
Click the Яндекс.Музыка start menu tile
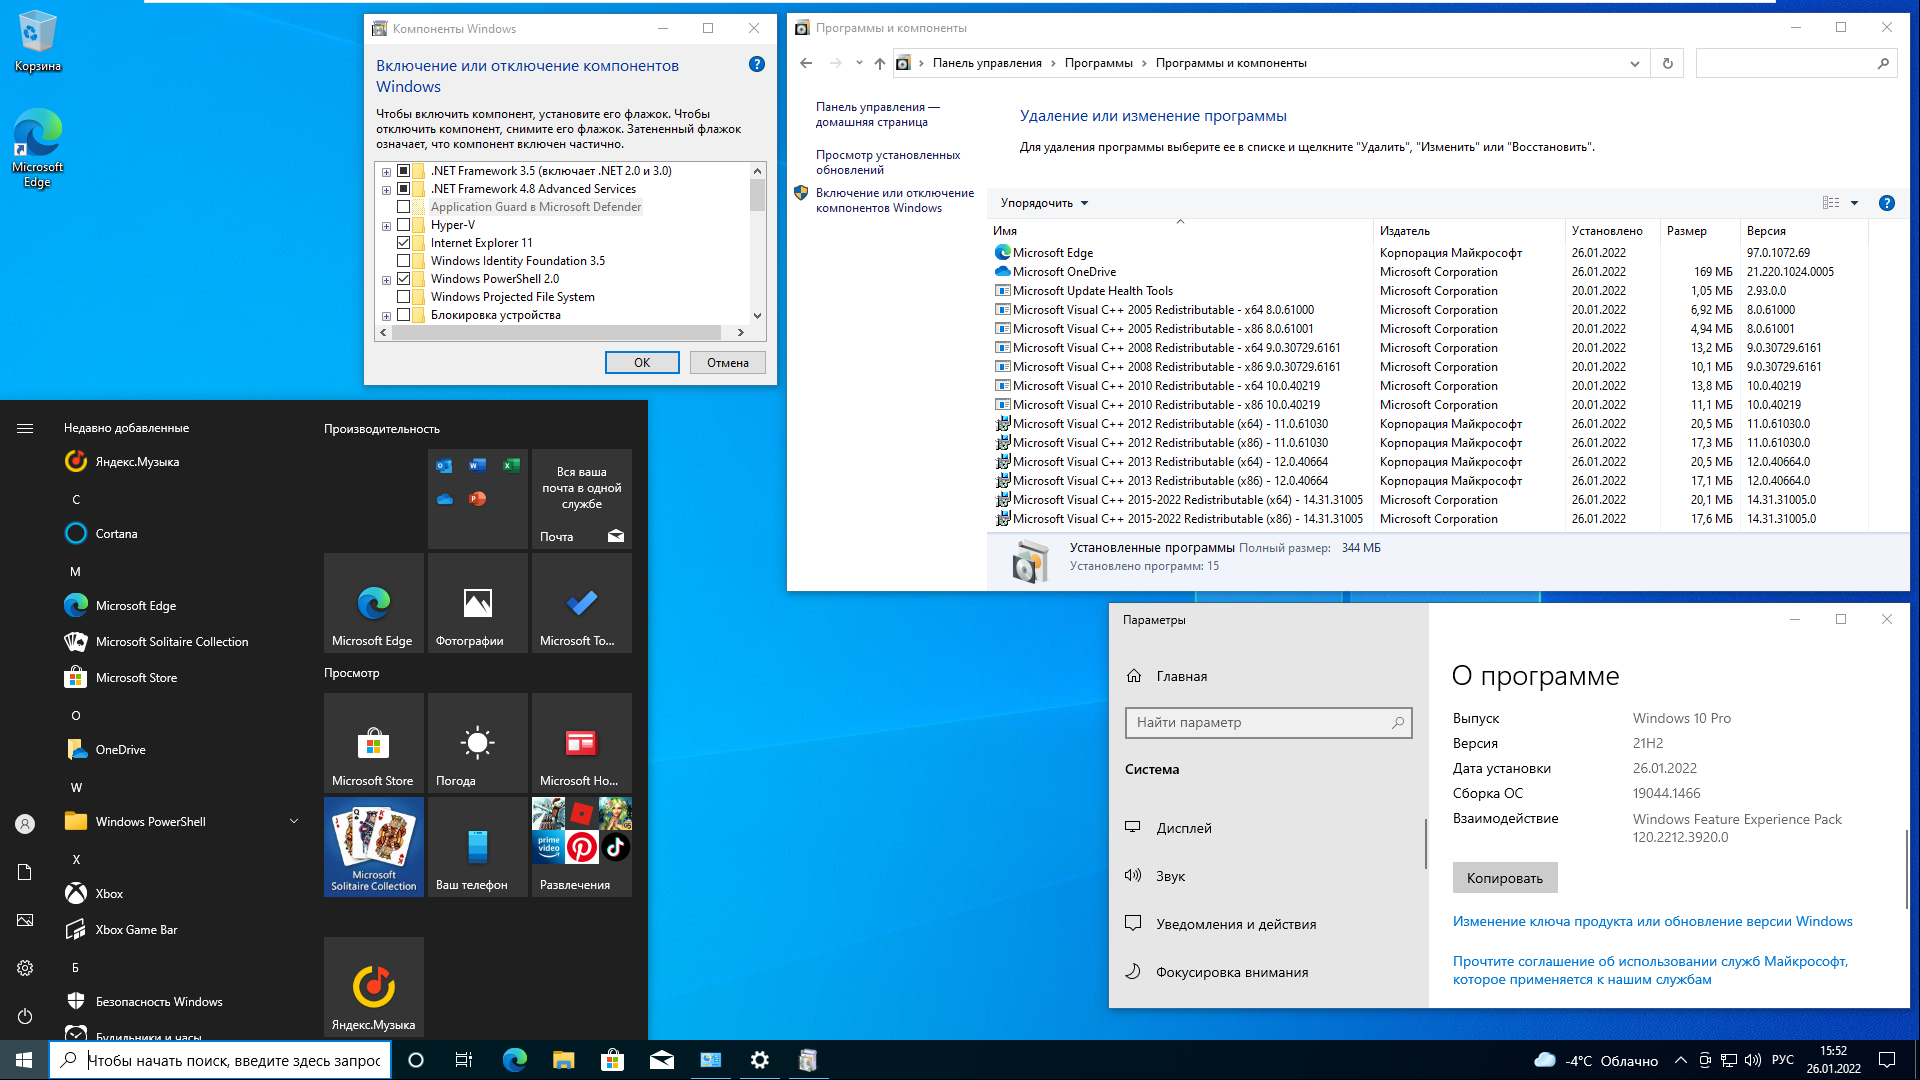pos(373,986)
